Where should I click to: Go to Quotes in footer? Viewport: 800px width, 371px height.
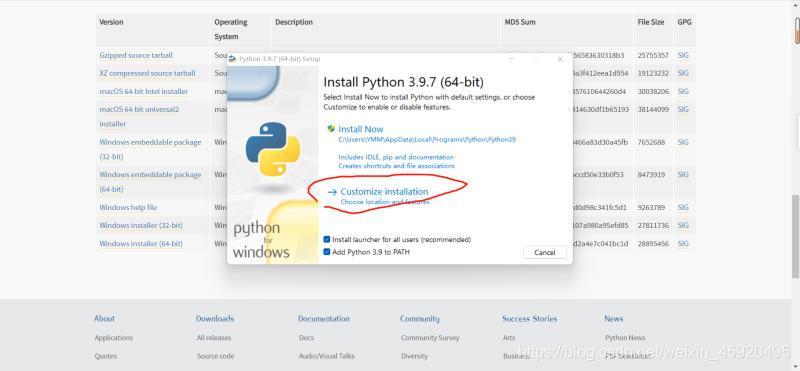coord(106,356)
